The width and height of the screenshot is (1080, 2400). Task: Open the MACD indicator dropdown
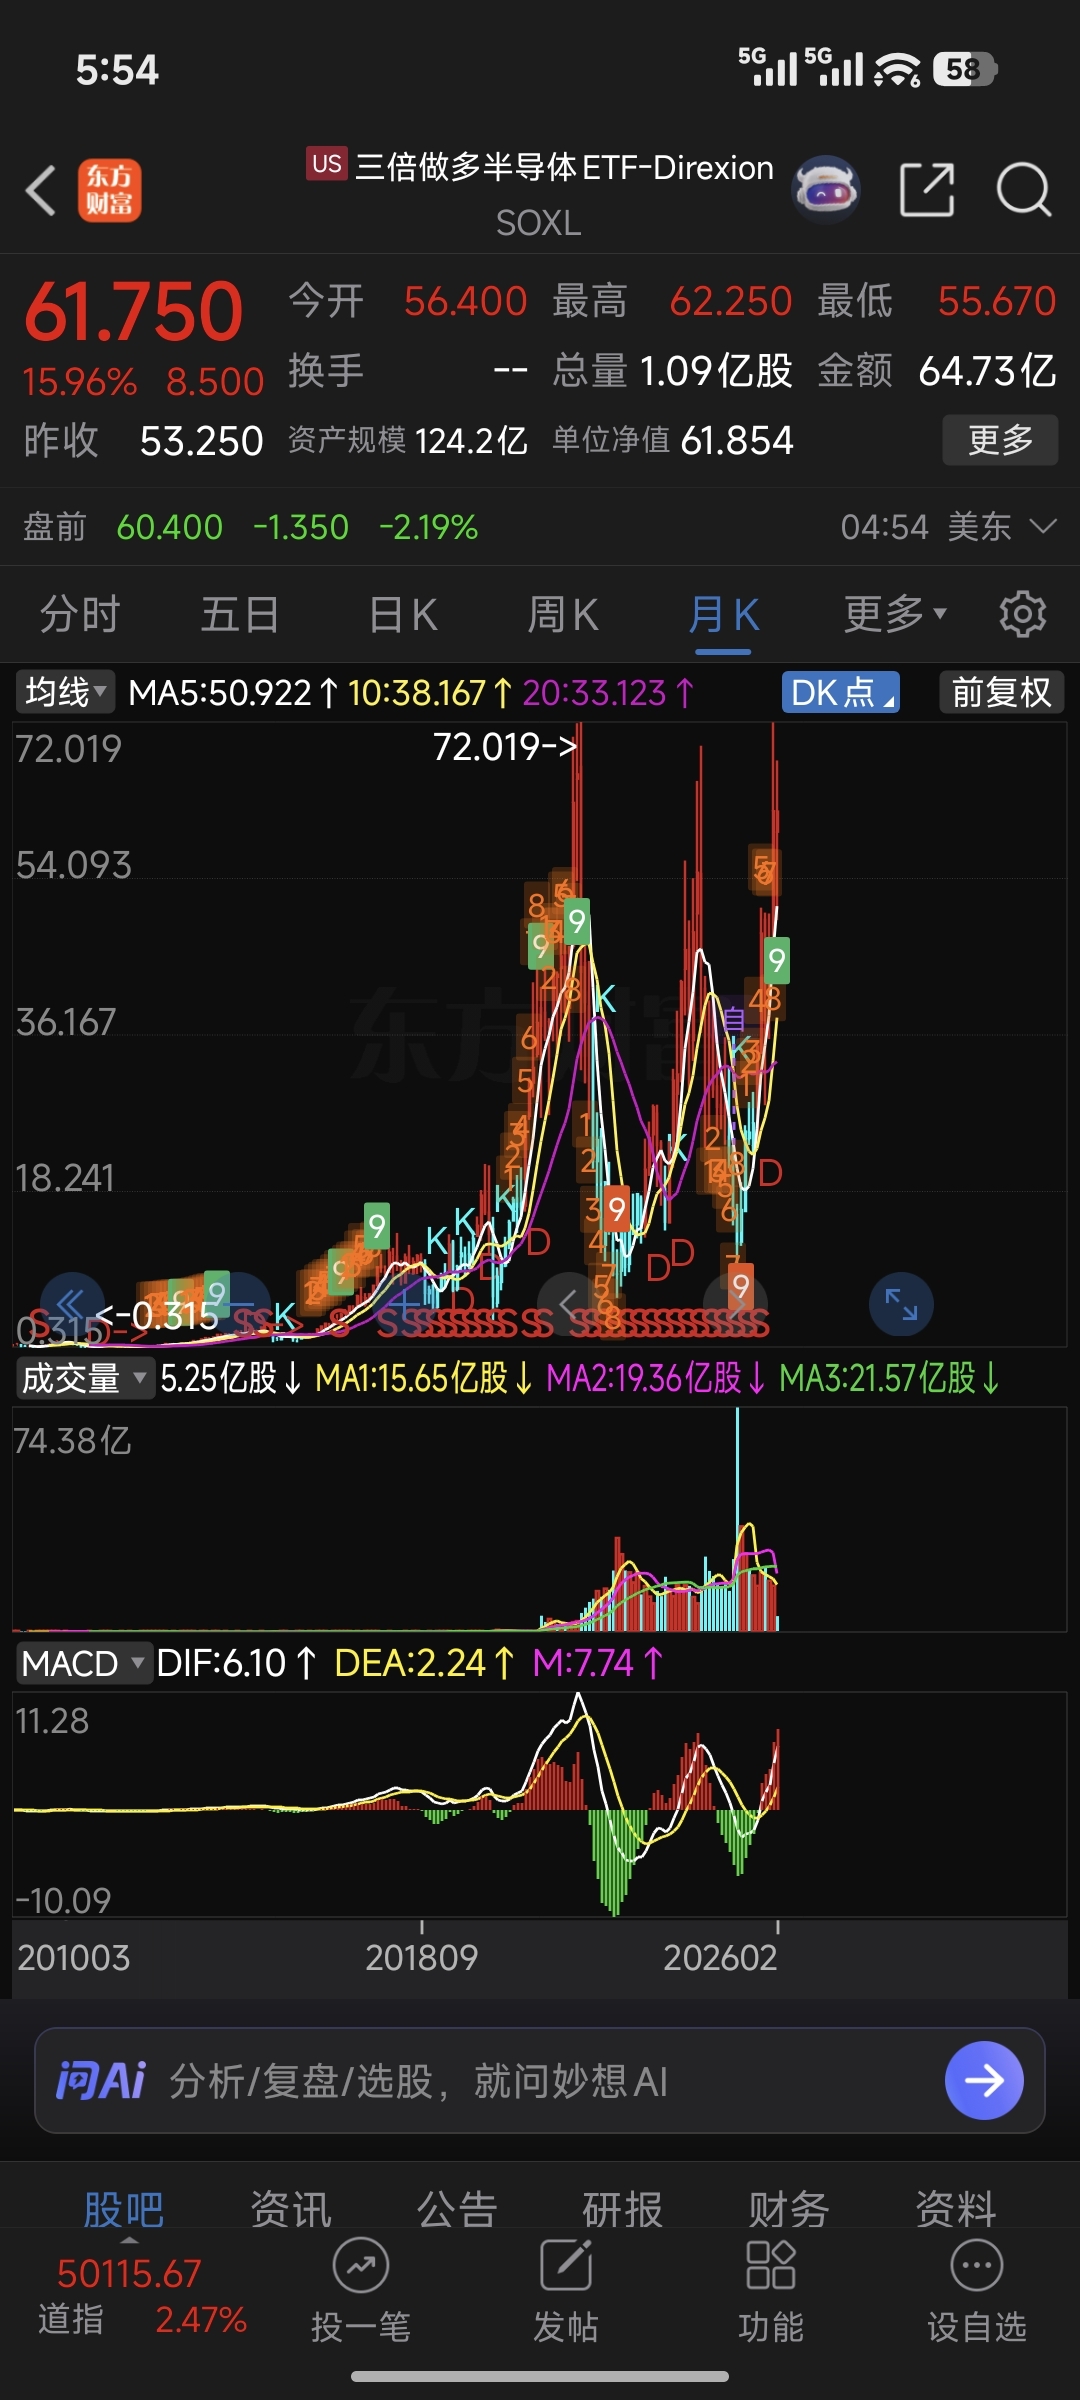(83, 1663)
